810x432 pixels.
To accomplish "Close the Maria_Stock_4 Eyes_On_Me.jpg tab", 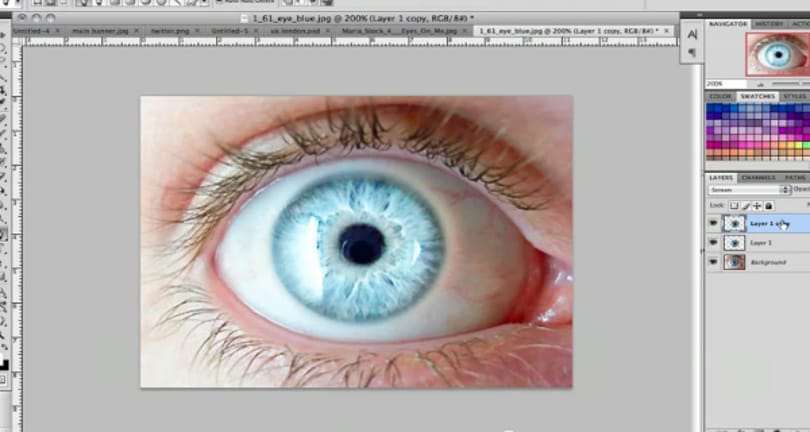I will (x=465, y=31).
